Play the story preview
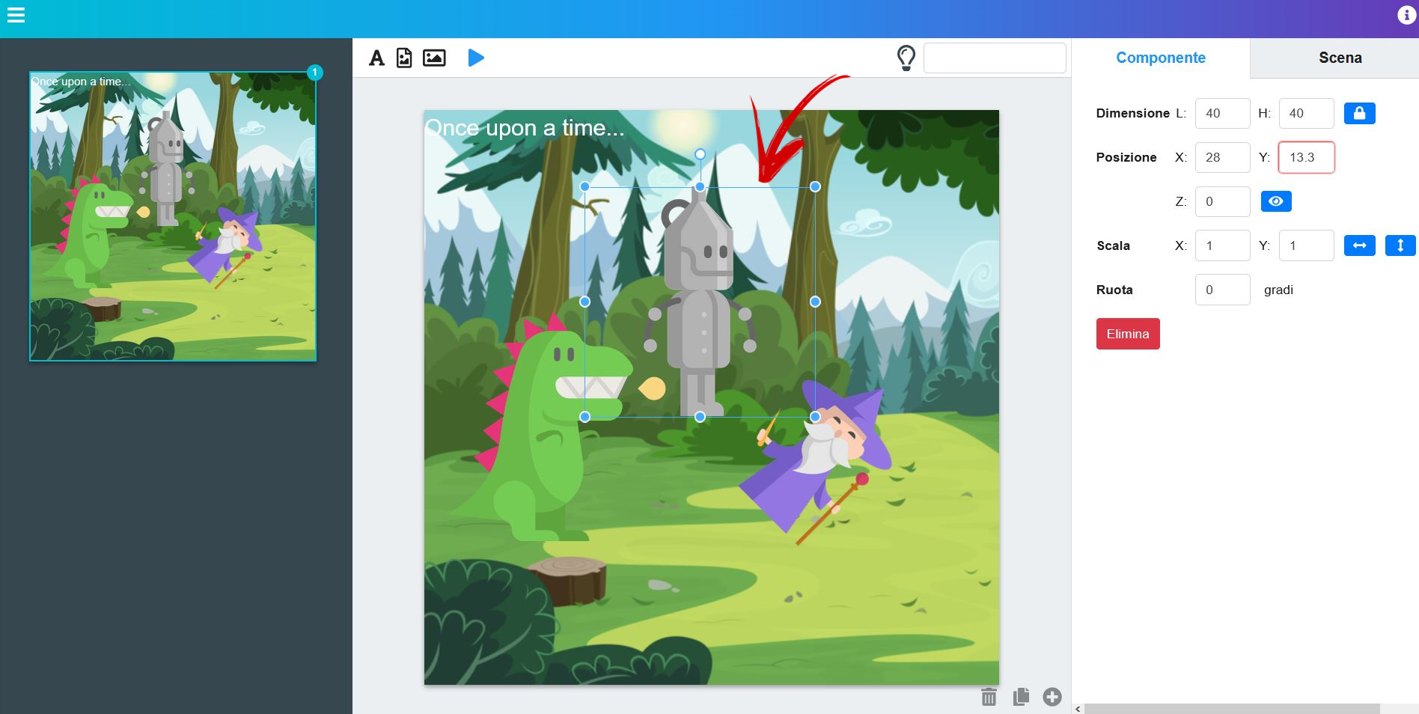Screen dimensions: 1419x714 click(476, 58)
